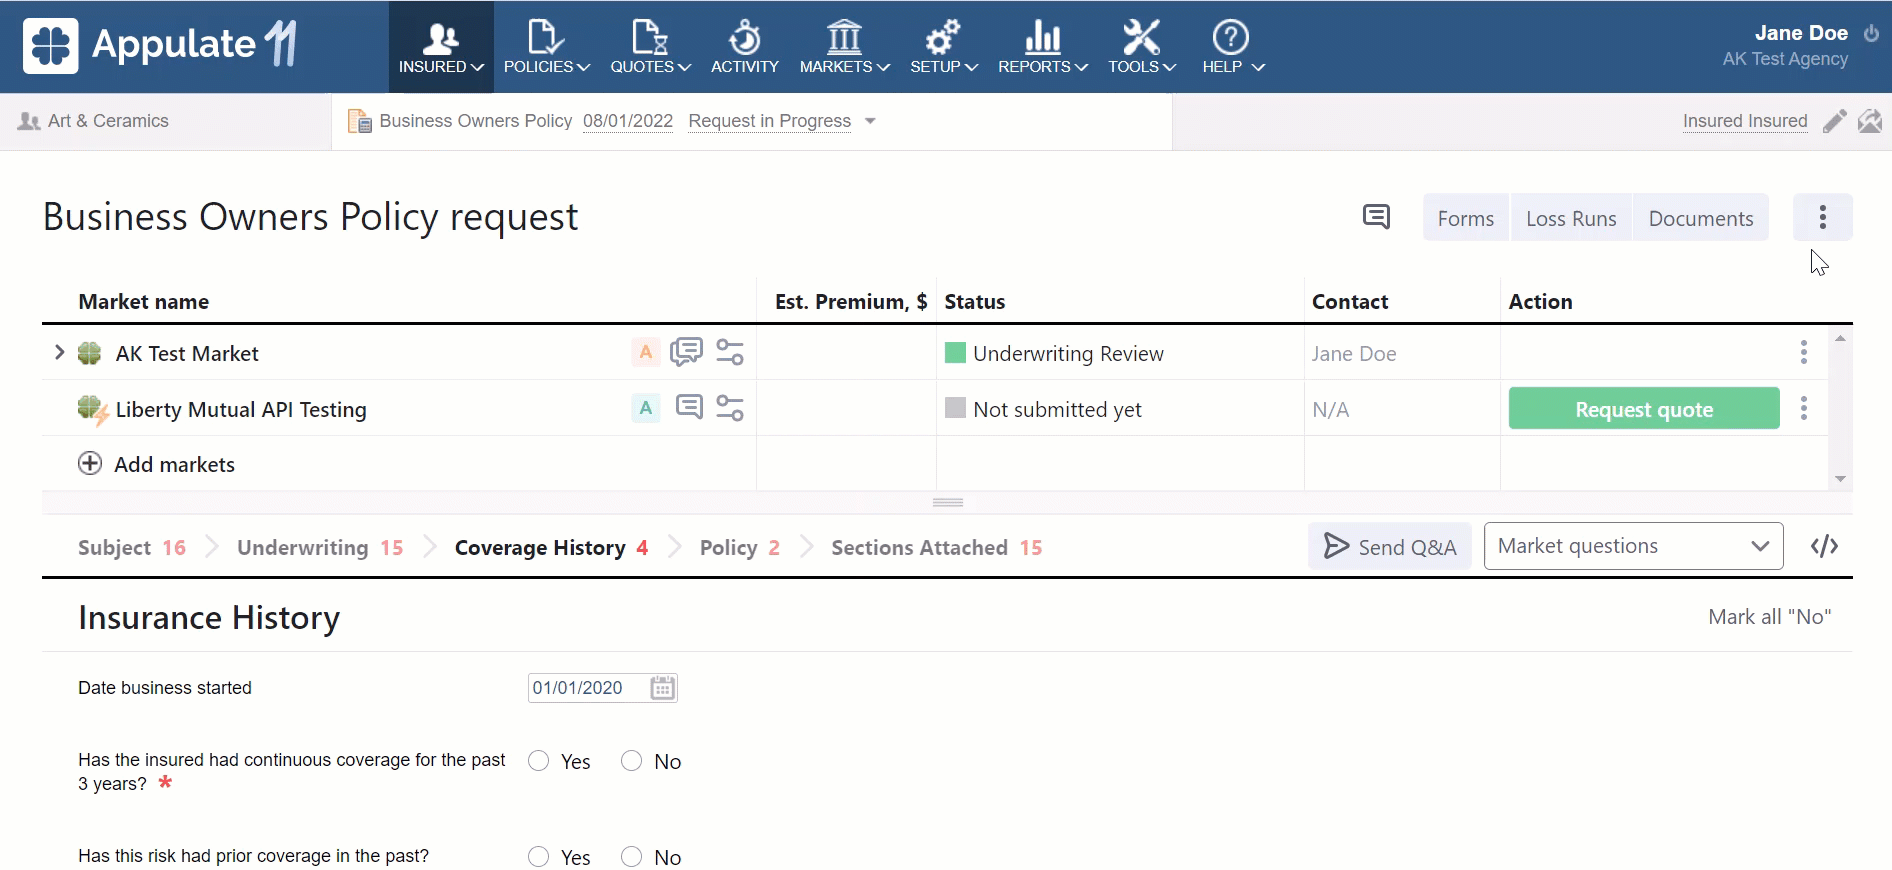Open Documents
The height and width of the screenshot is (870, 1892).
tap(1701, 218)
